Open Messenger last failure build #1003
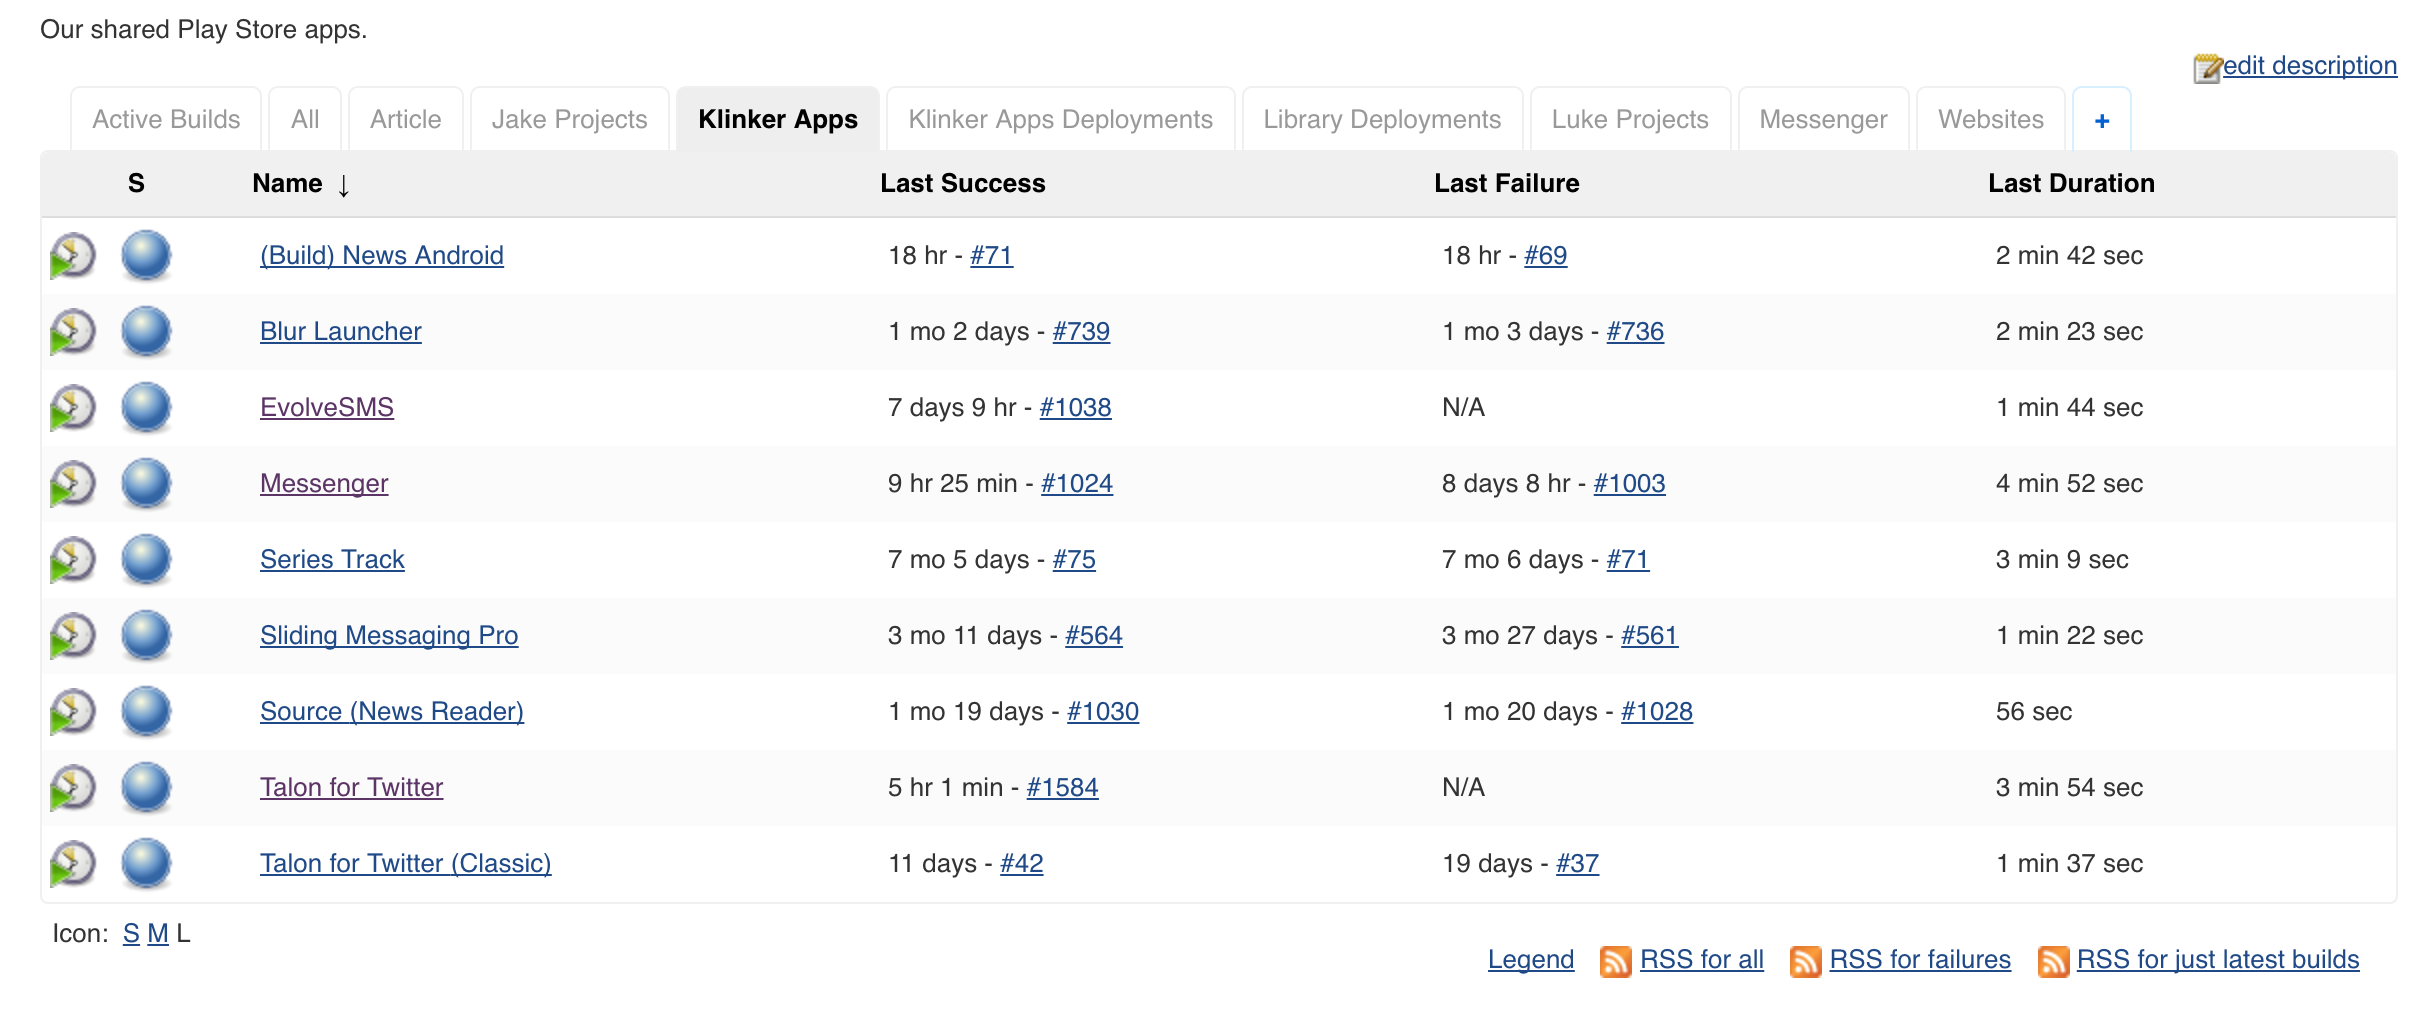This screenshot has height=1024, width=2420. (1629, 484)
